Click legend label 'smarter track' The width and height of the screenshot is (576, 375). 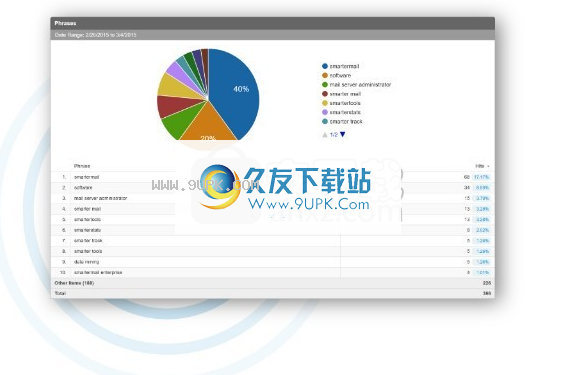click(x=346, y=121)
